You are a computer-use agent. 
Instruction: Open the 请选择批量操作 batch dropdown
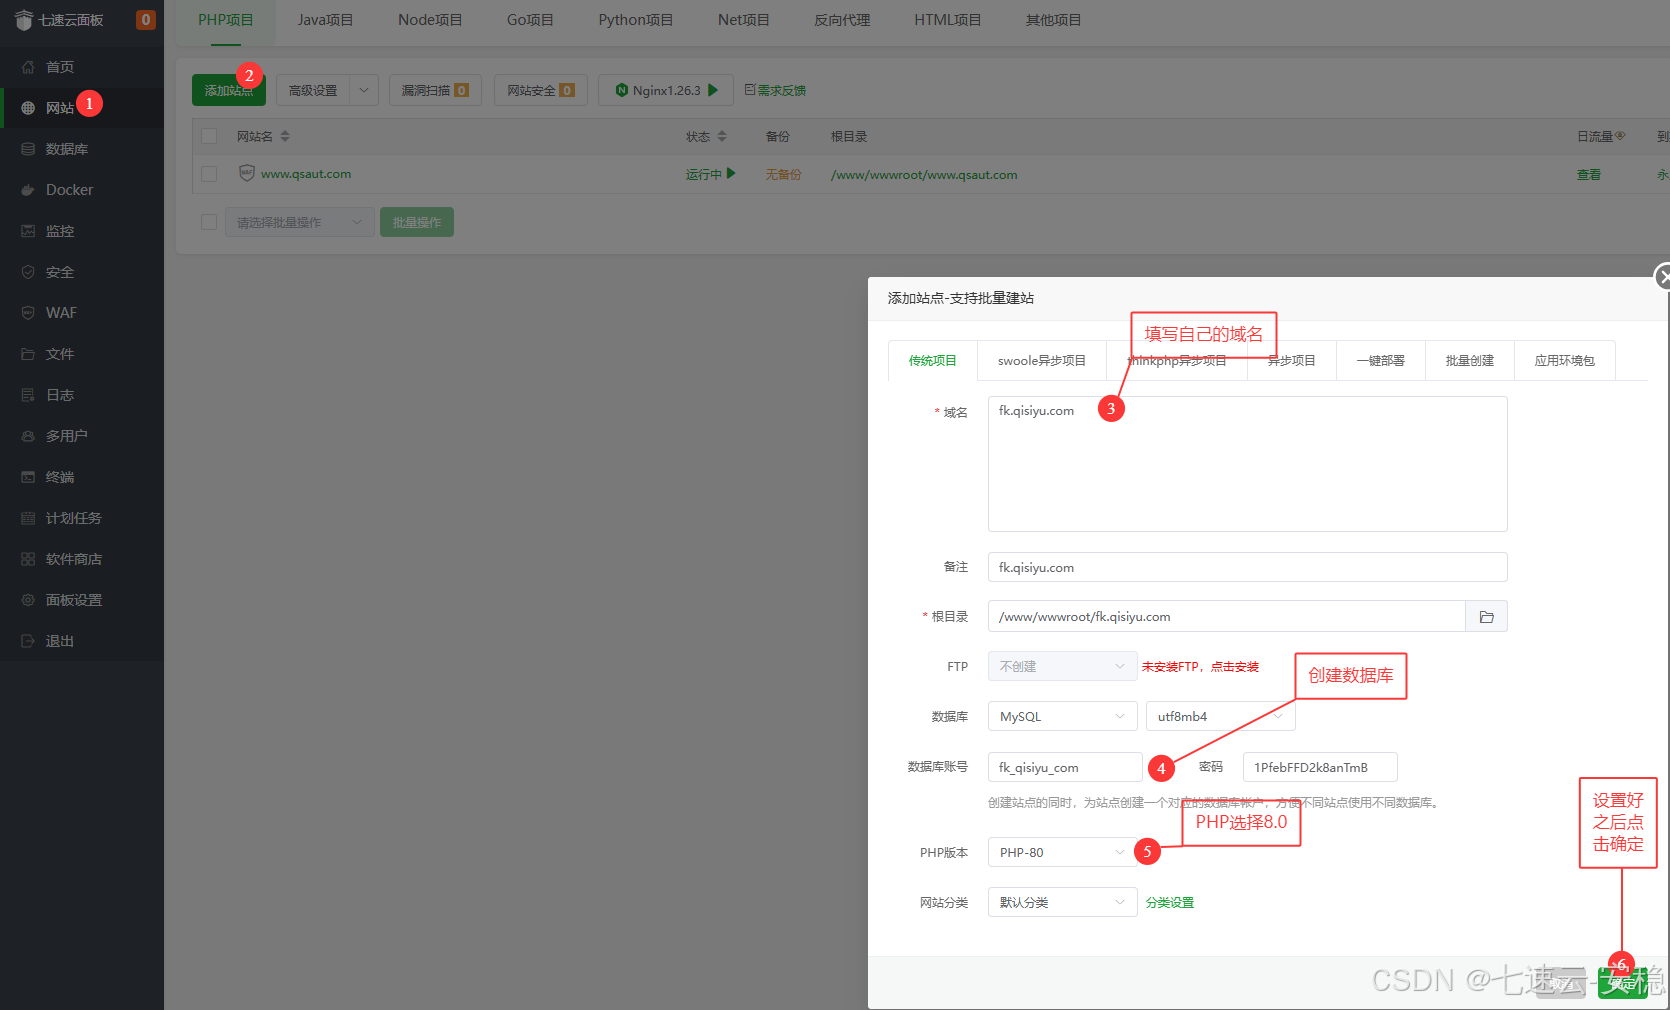coord(300,222)
